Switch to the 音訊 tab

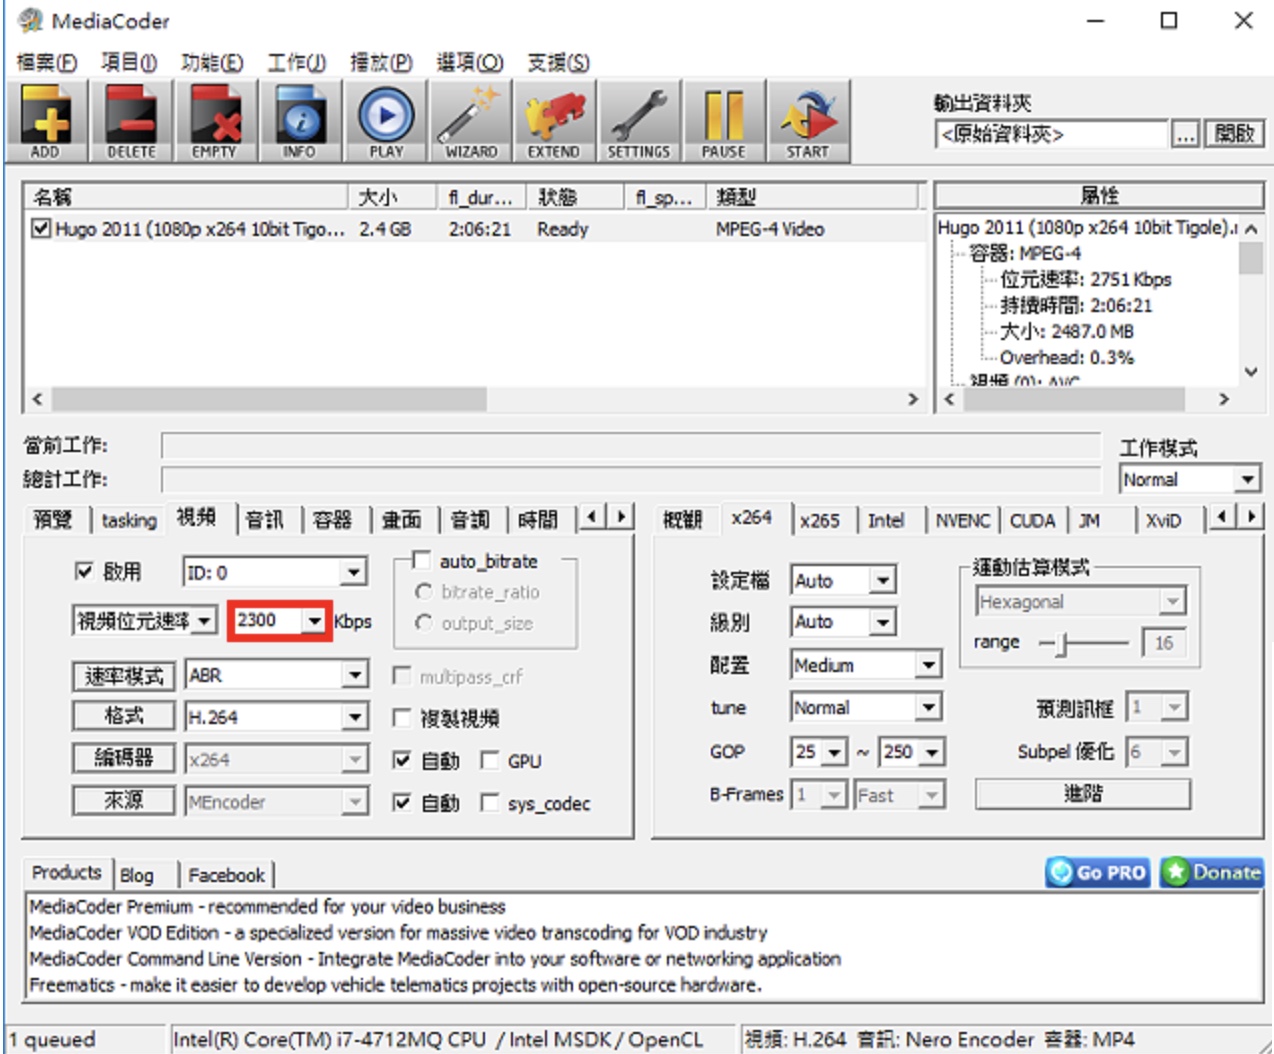(265, 520)
